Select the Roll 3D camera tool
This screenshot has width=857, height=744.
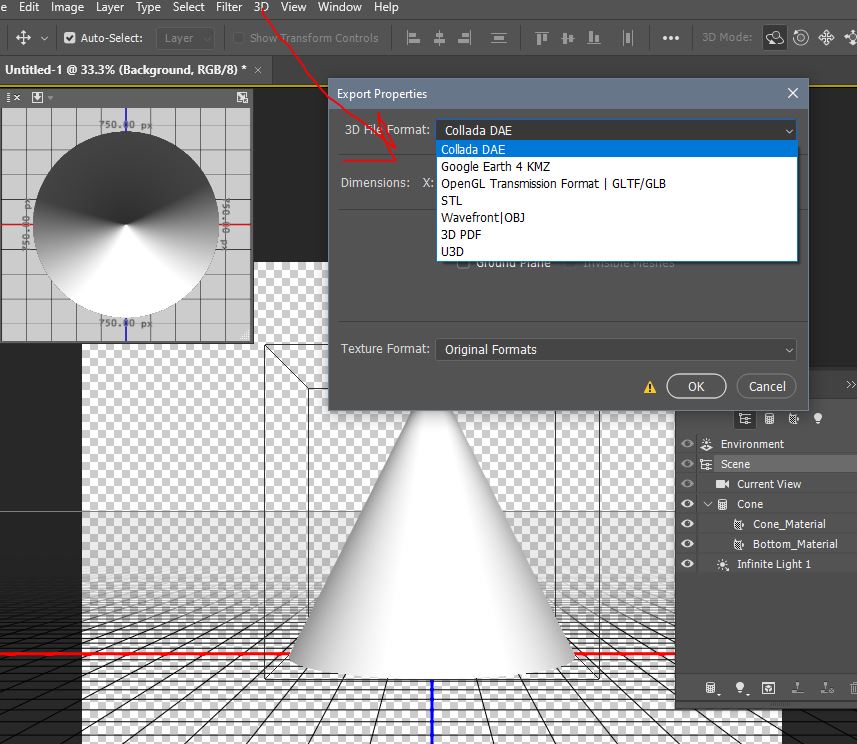801,38
